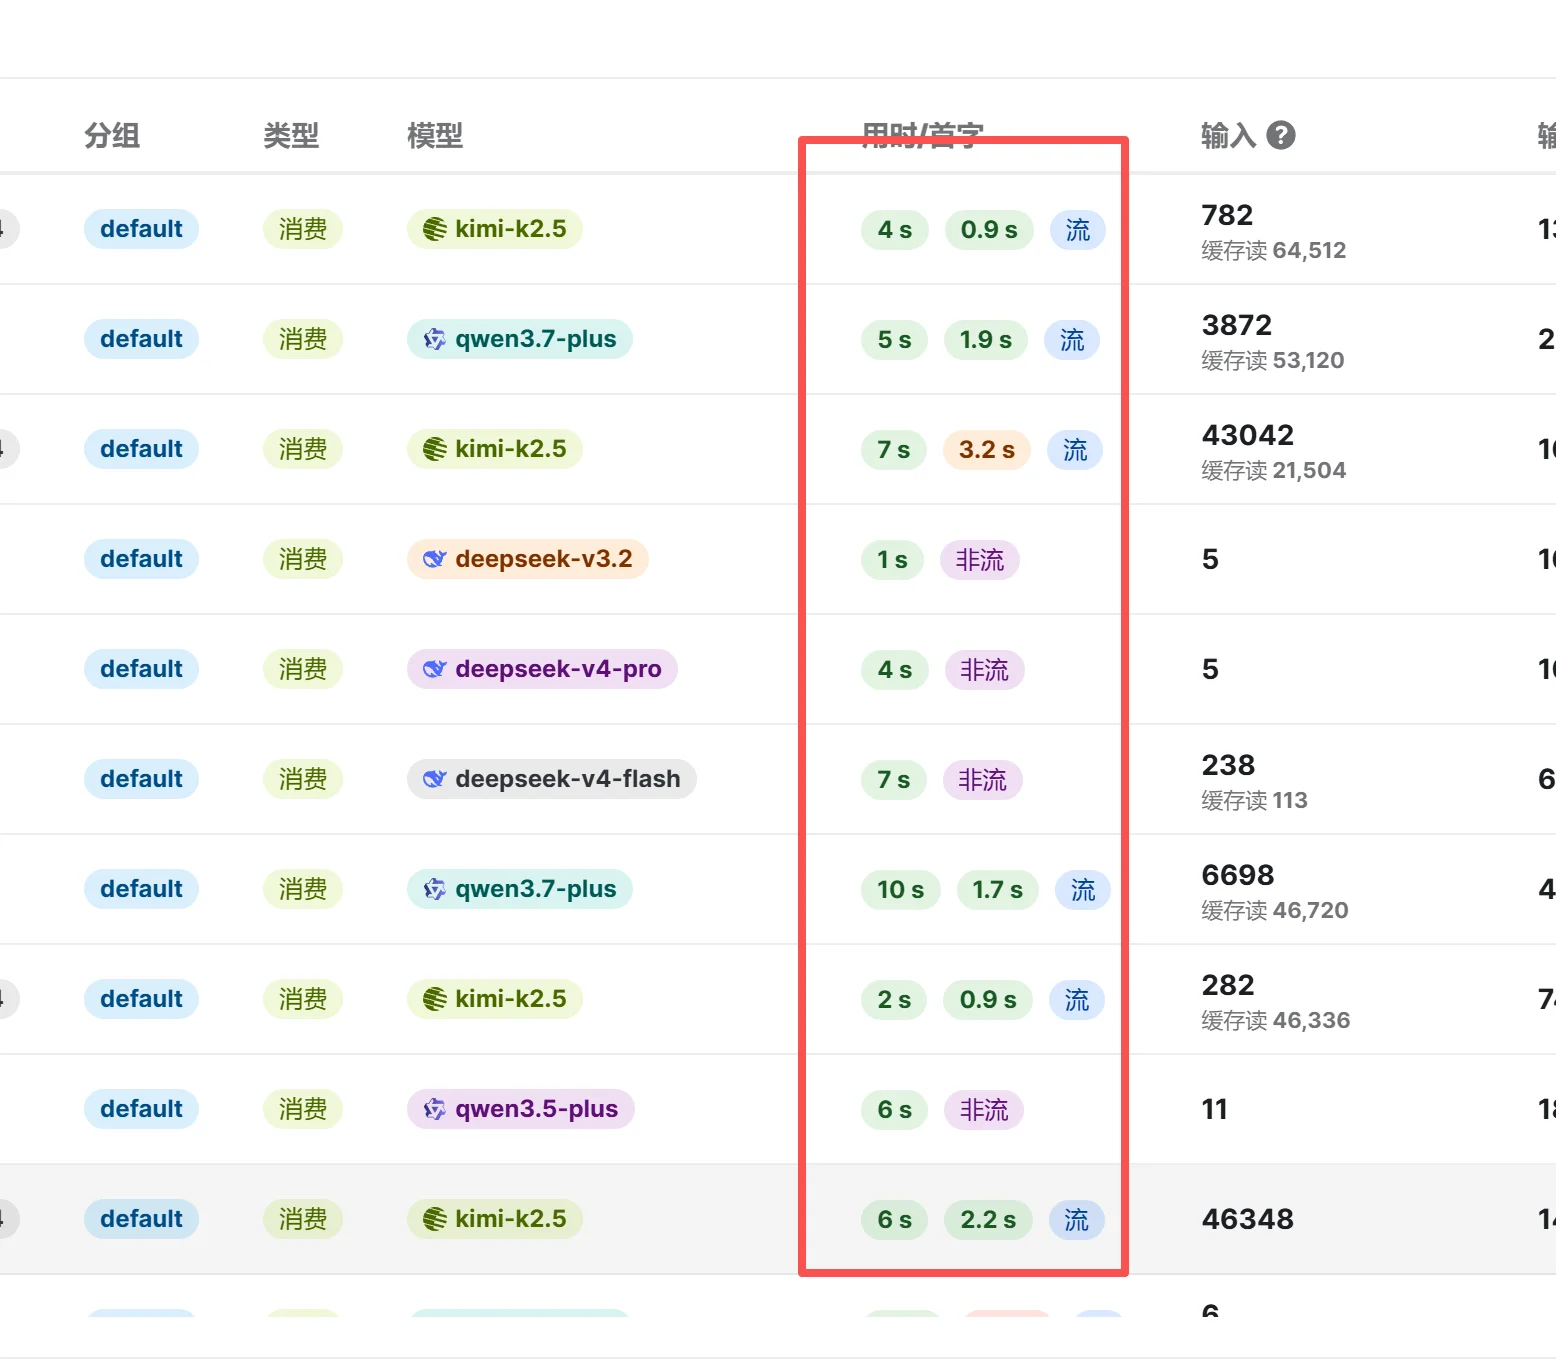Click the 非流 tag in the qwen3.5-plus row
This screenshot has height=1364, width=1556.
984,1110
